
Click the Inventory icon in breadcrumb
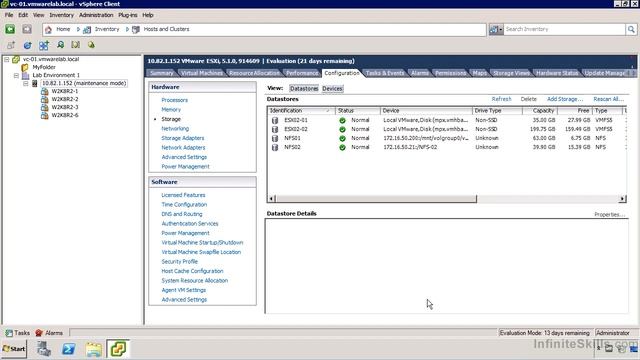tap(87, 29)
